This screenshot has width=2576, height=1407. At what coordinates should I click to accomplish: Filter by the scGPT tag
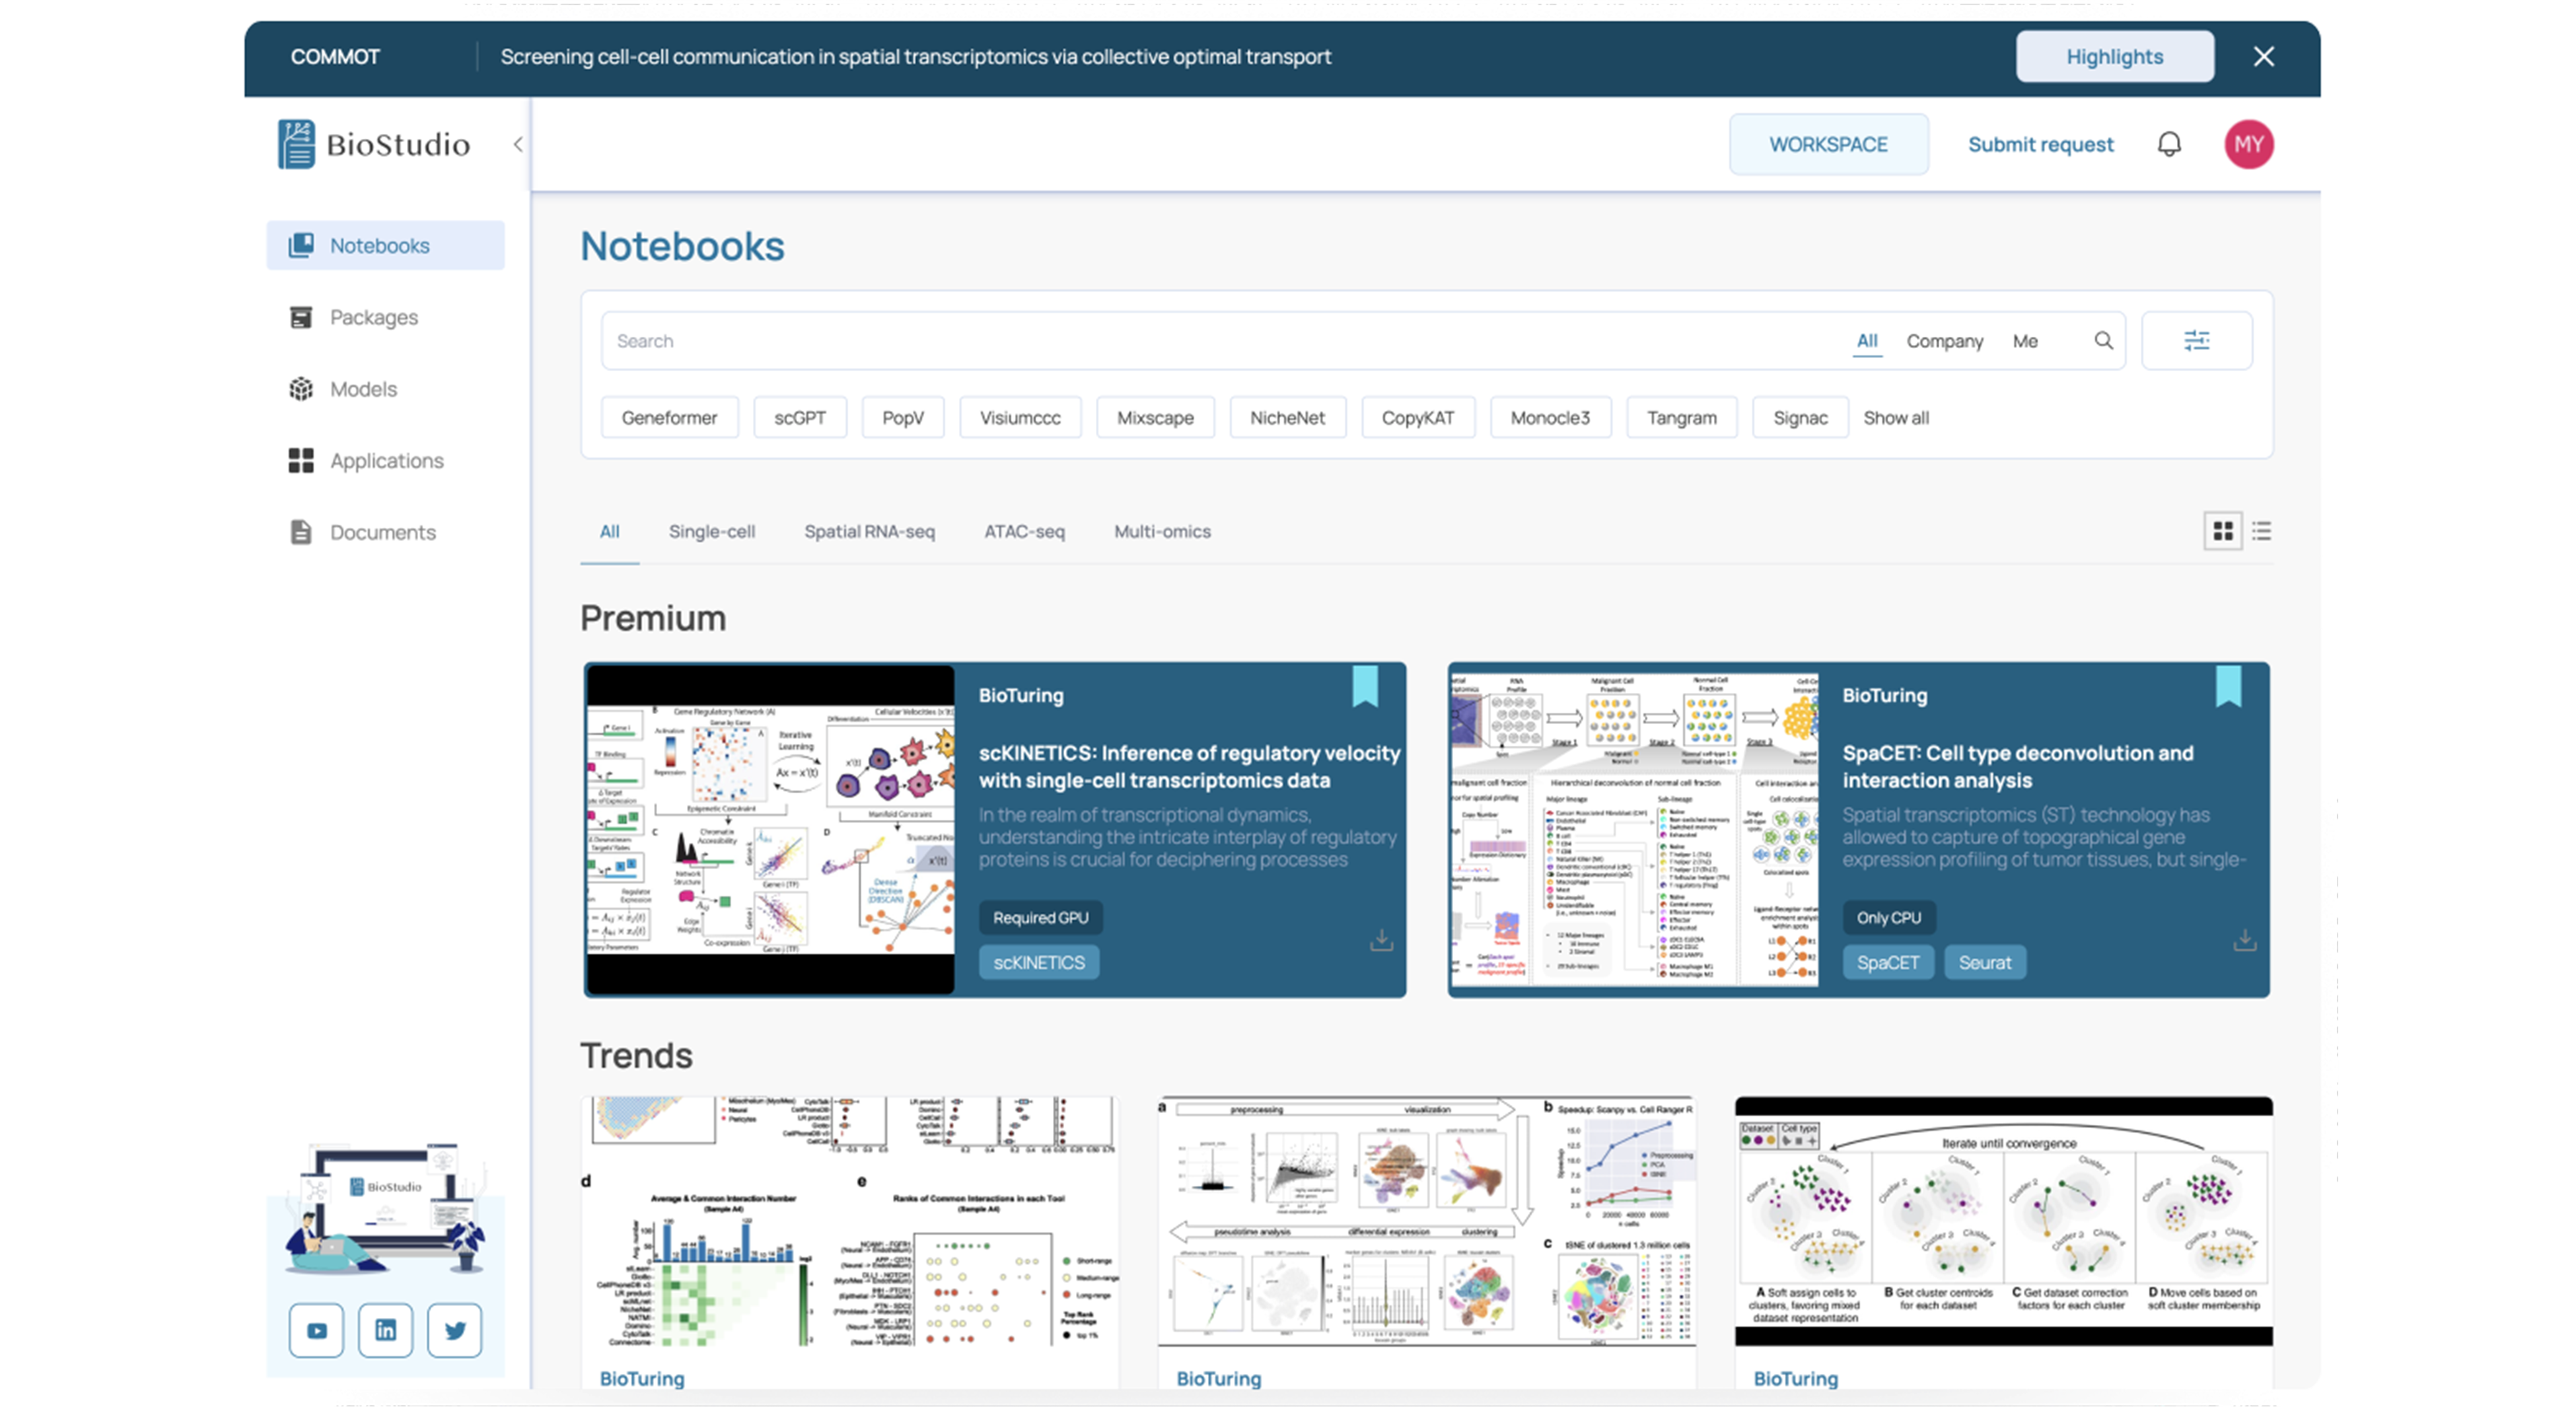click(x=800, y=418)
